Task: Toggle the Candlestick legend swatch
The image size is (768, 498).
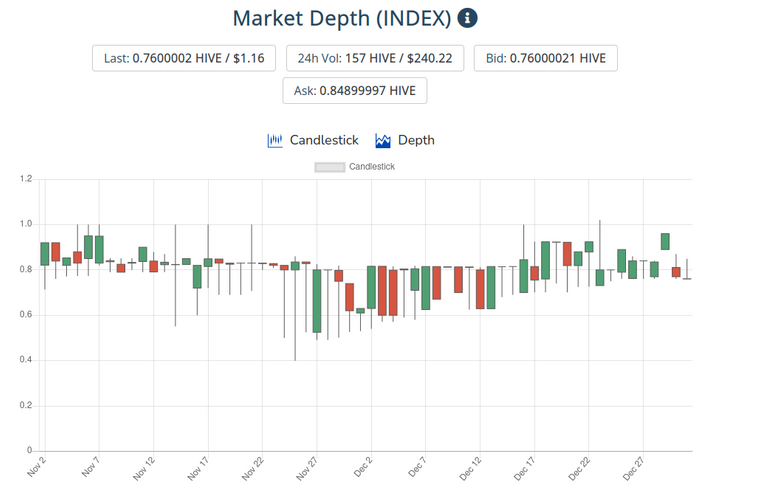Action: (330, 167)
